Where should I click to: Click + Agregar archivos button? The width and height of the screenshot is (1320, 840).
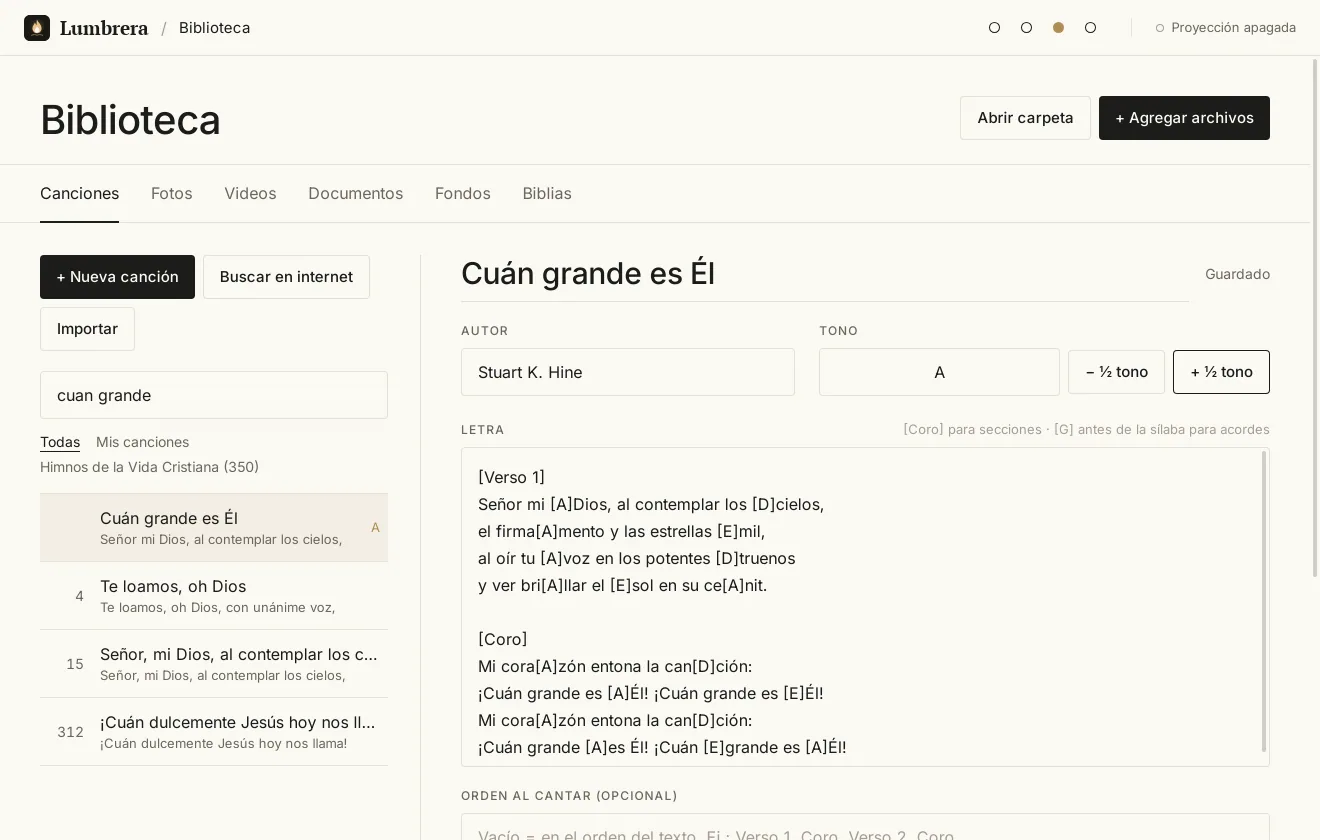[1184, 118]
